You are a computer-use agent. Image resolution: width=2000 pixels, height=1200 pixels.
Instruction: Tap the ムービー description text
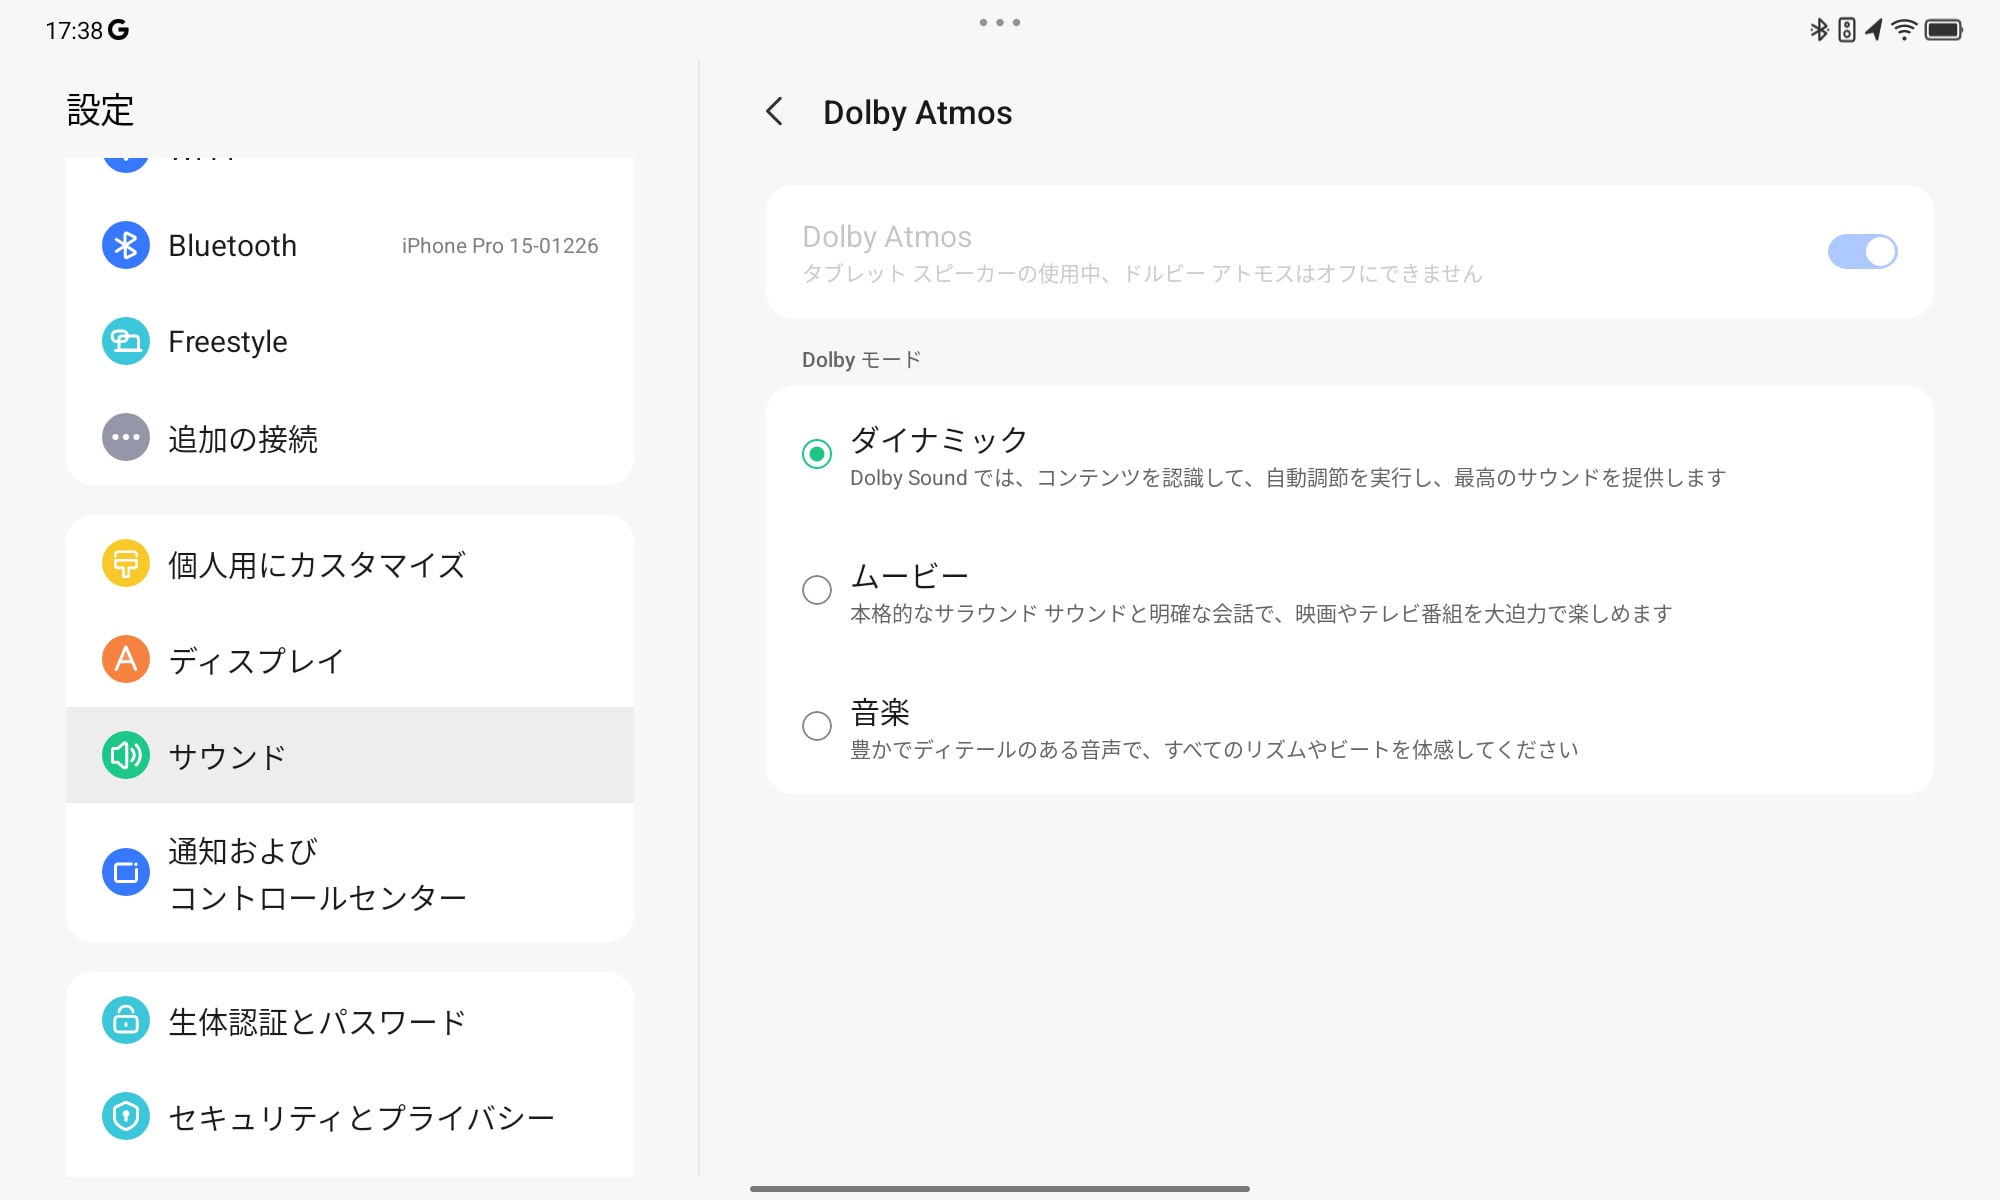tap(1261, 614)
